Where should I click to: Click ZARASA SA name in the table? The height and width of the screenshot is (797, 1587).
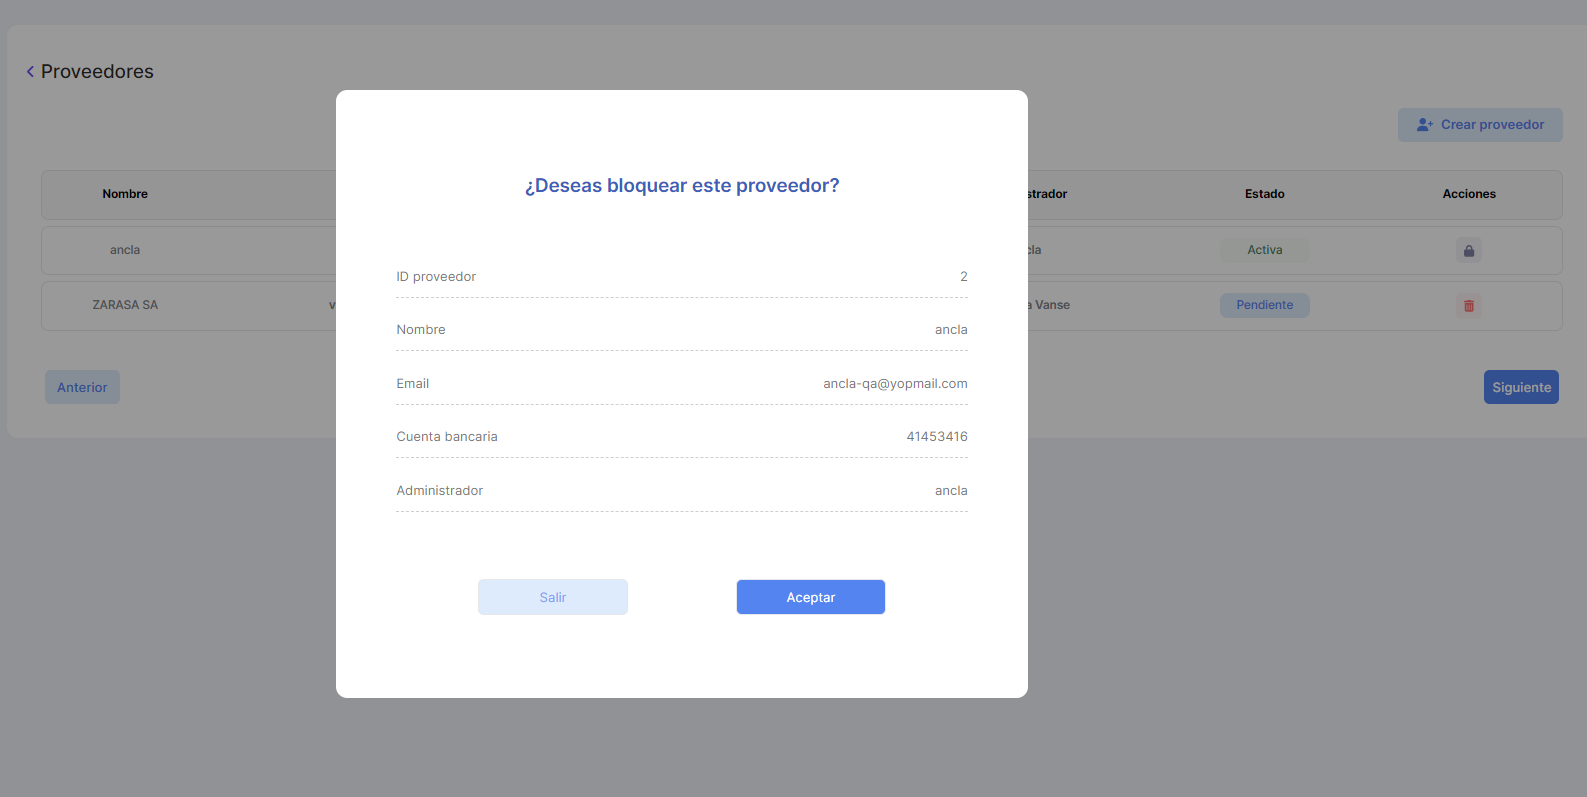click(x=125, y=305)
